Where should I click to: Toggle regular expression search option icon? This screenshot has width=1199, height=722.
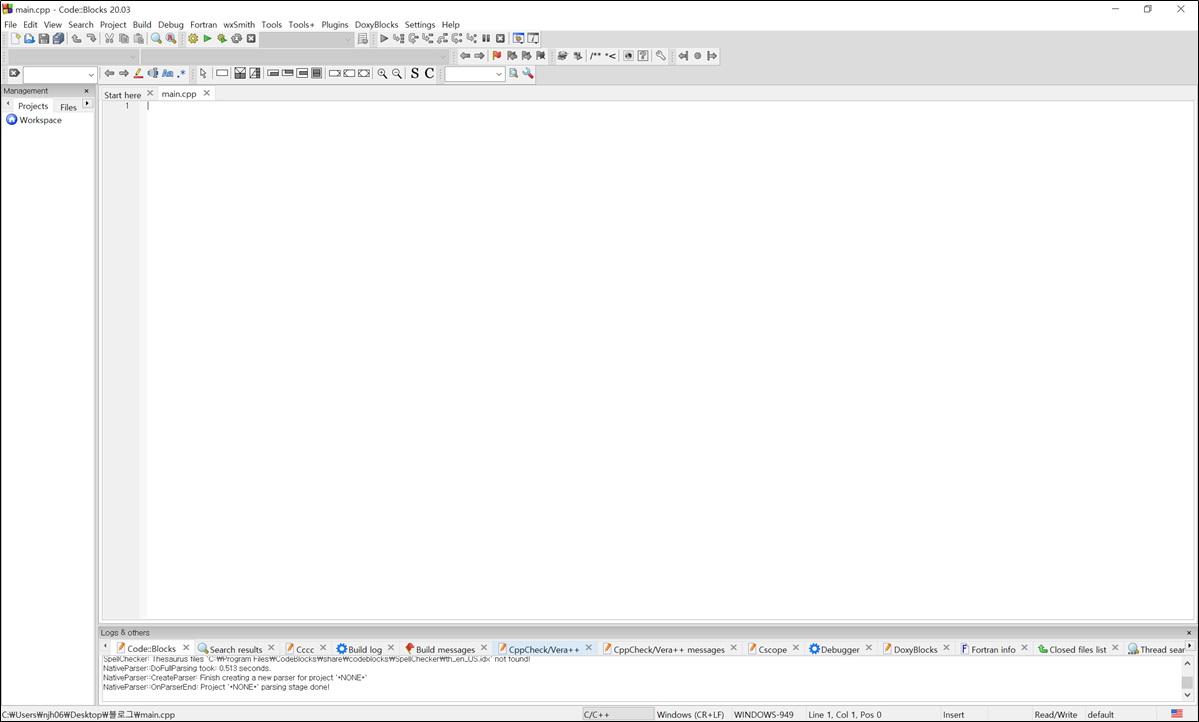tap(182, 73)
